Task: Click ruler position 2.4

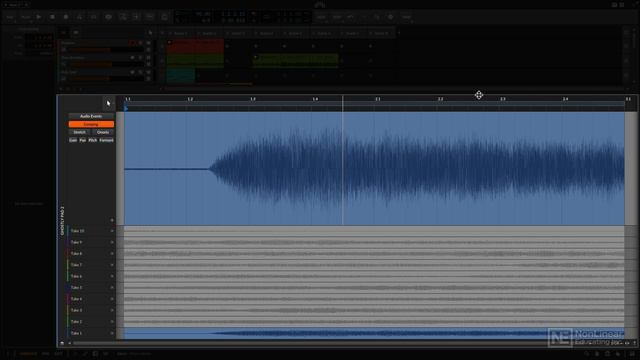Action: tap(565, 99)
